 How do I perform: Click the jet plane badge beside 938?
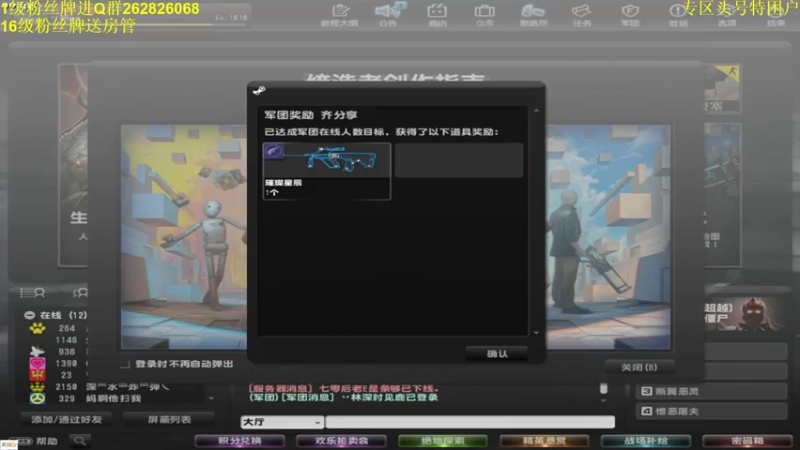tap(37, 352)
